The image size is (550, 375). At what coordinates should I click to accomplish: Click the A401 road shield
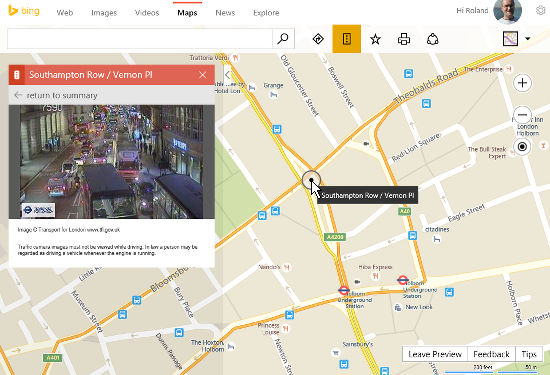(x=53, y=358)
